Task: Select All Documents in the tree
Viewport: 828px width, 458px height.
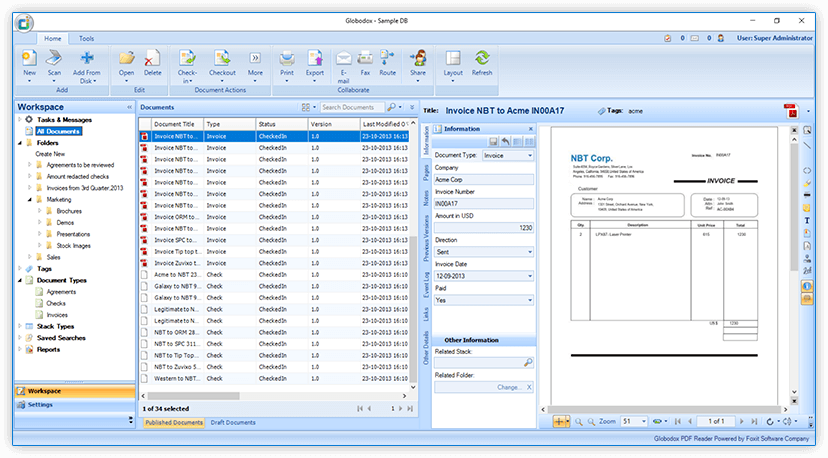Action: (x=58, y=131)
